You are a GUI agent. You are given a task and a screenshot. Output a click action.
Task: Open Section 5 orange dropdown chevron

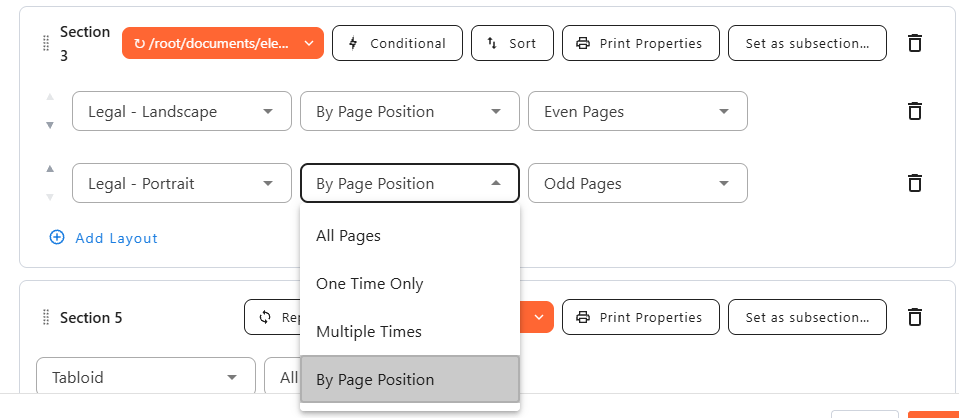click(x=539, y=317)
